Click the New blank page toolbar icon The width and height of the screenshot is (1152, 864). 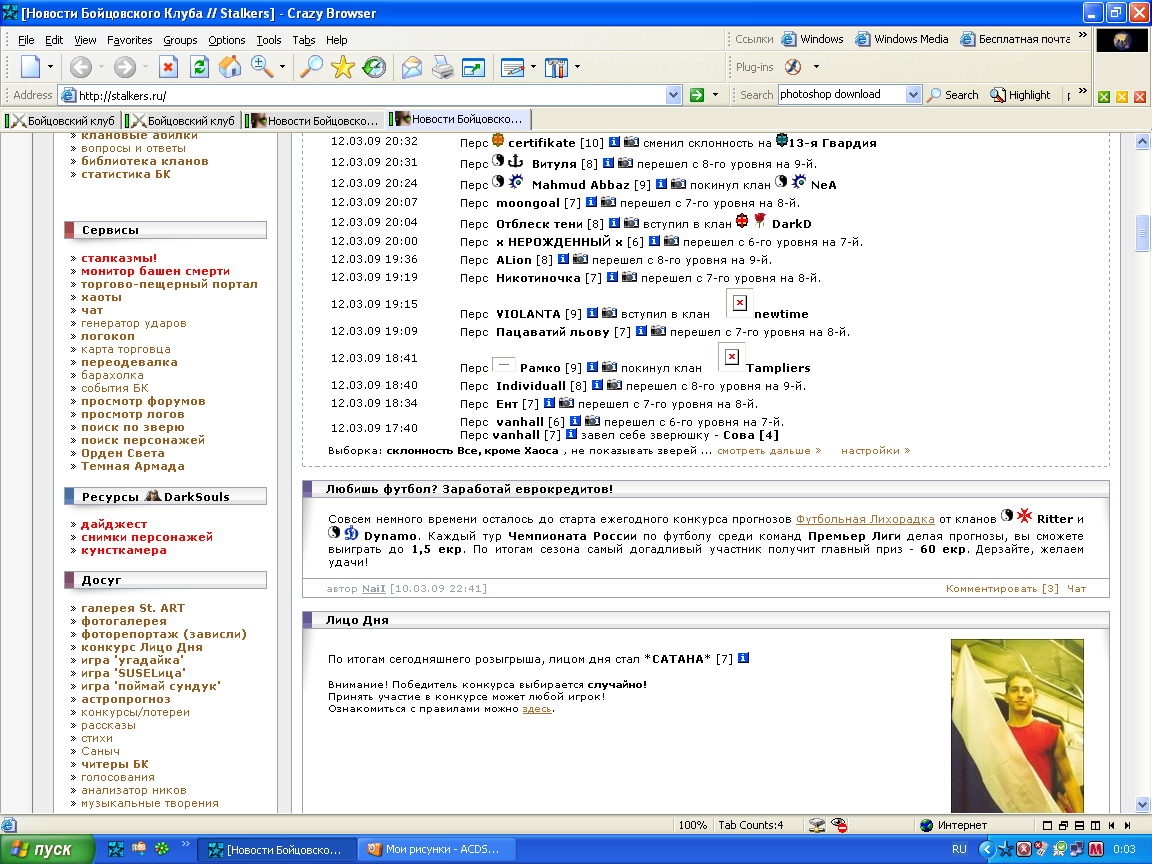30,67
